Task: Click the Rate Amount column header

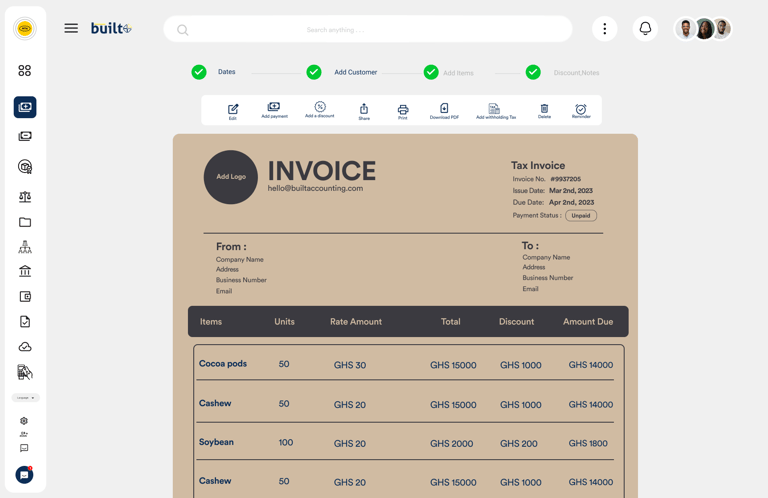Action: pyautogui.click(x=356, y=322)
